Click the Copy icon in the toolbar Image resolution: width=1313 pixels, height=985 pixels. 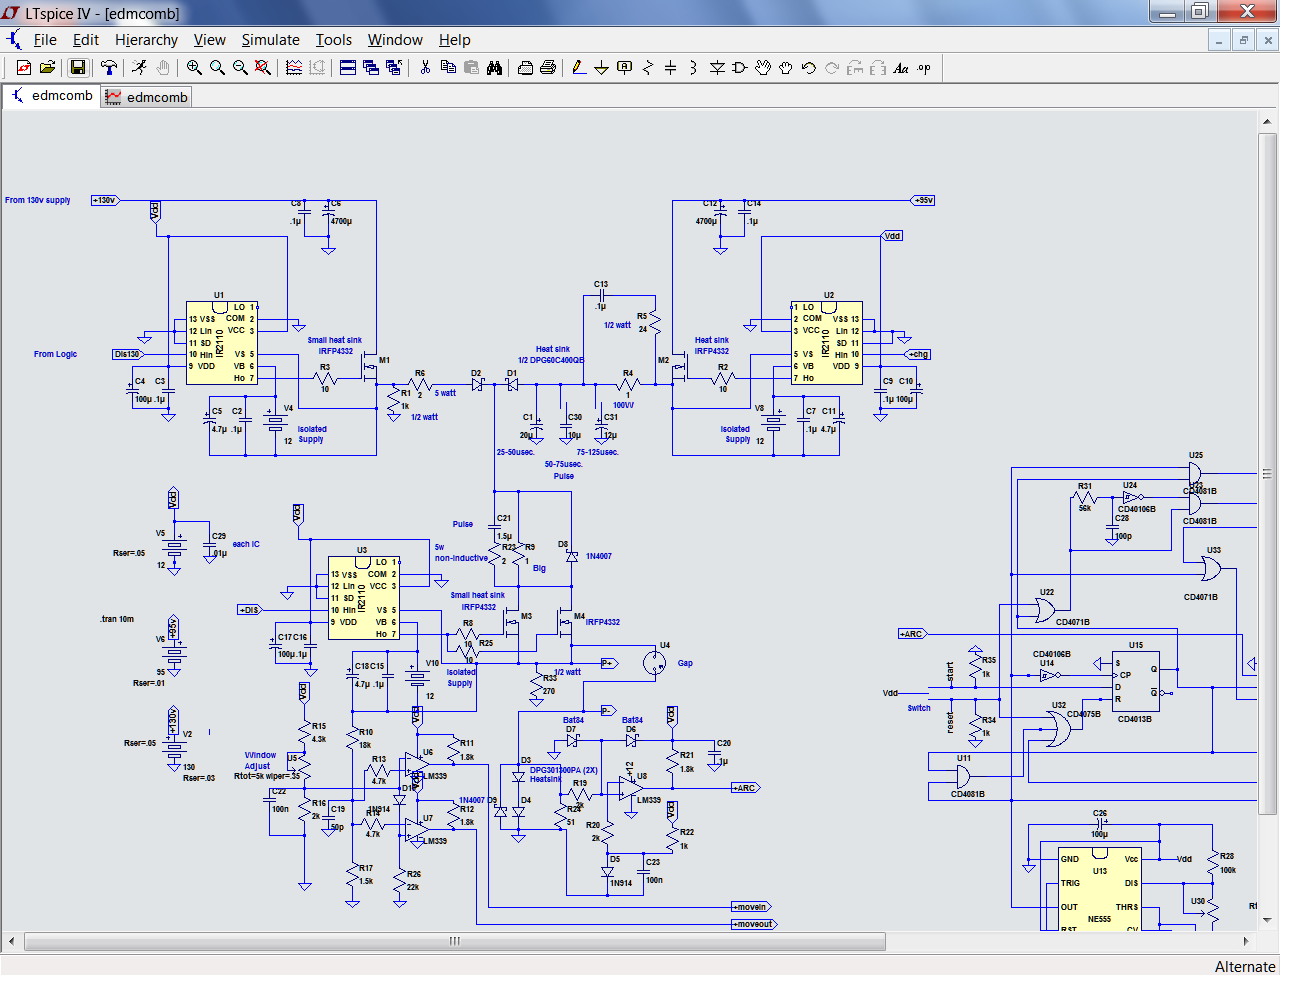448,67
